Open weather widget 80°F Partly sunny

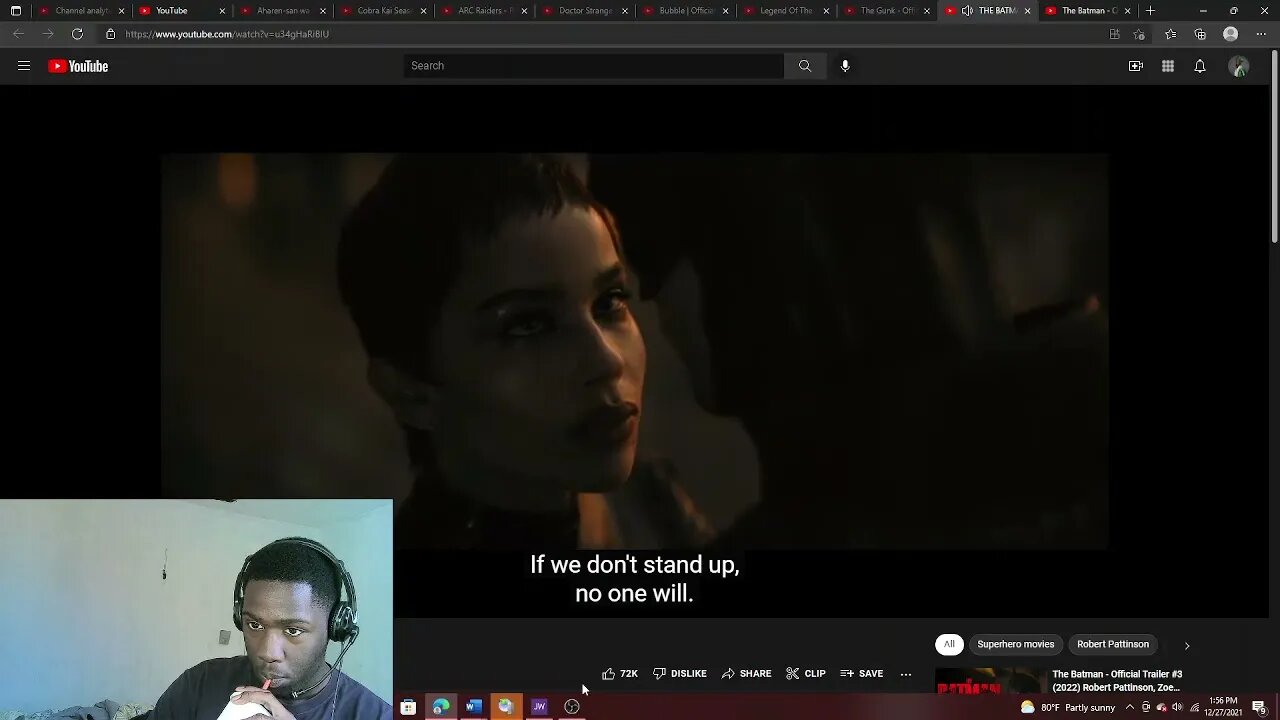click(1067, 707)
